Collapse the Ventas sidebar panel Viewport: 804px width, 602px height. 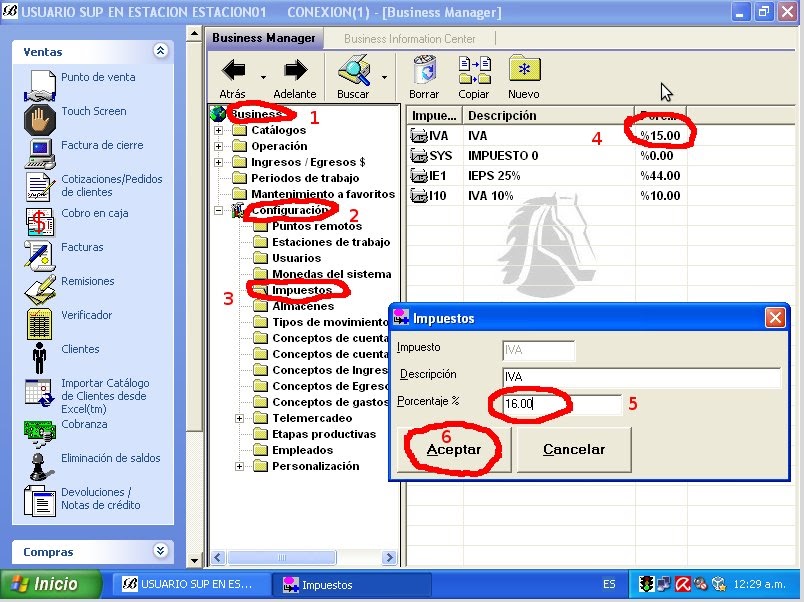point(160,50)
